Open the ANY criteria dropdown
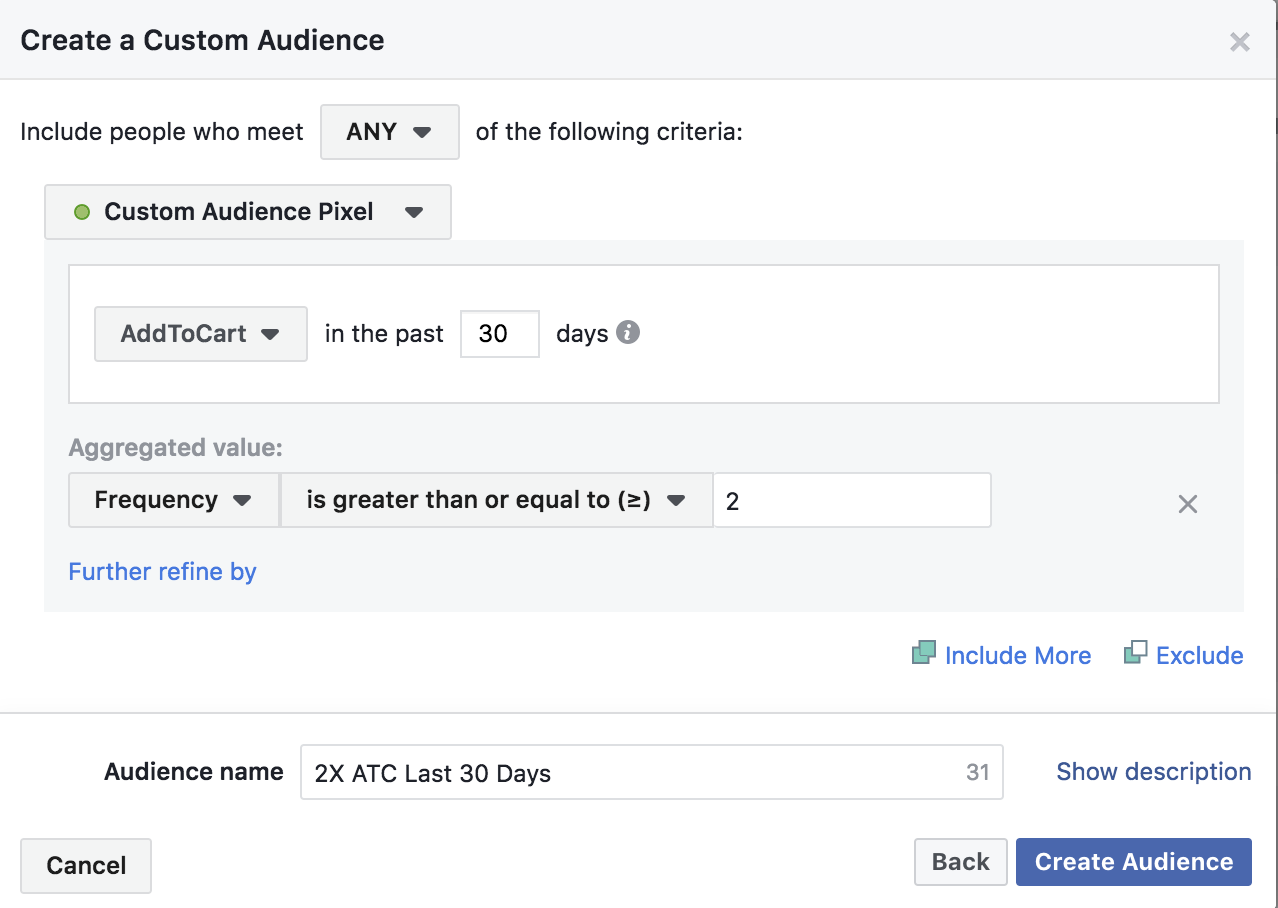The height and width of the screenshot is (908, 1278). [x=390, y=132]
